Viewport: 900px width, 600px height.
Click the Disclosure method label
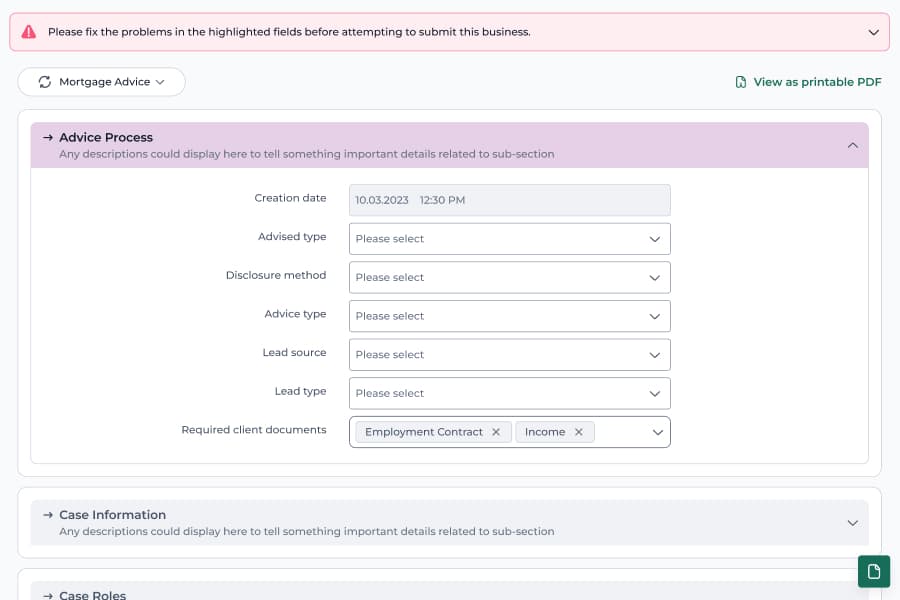click(276, 276)
